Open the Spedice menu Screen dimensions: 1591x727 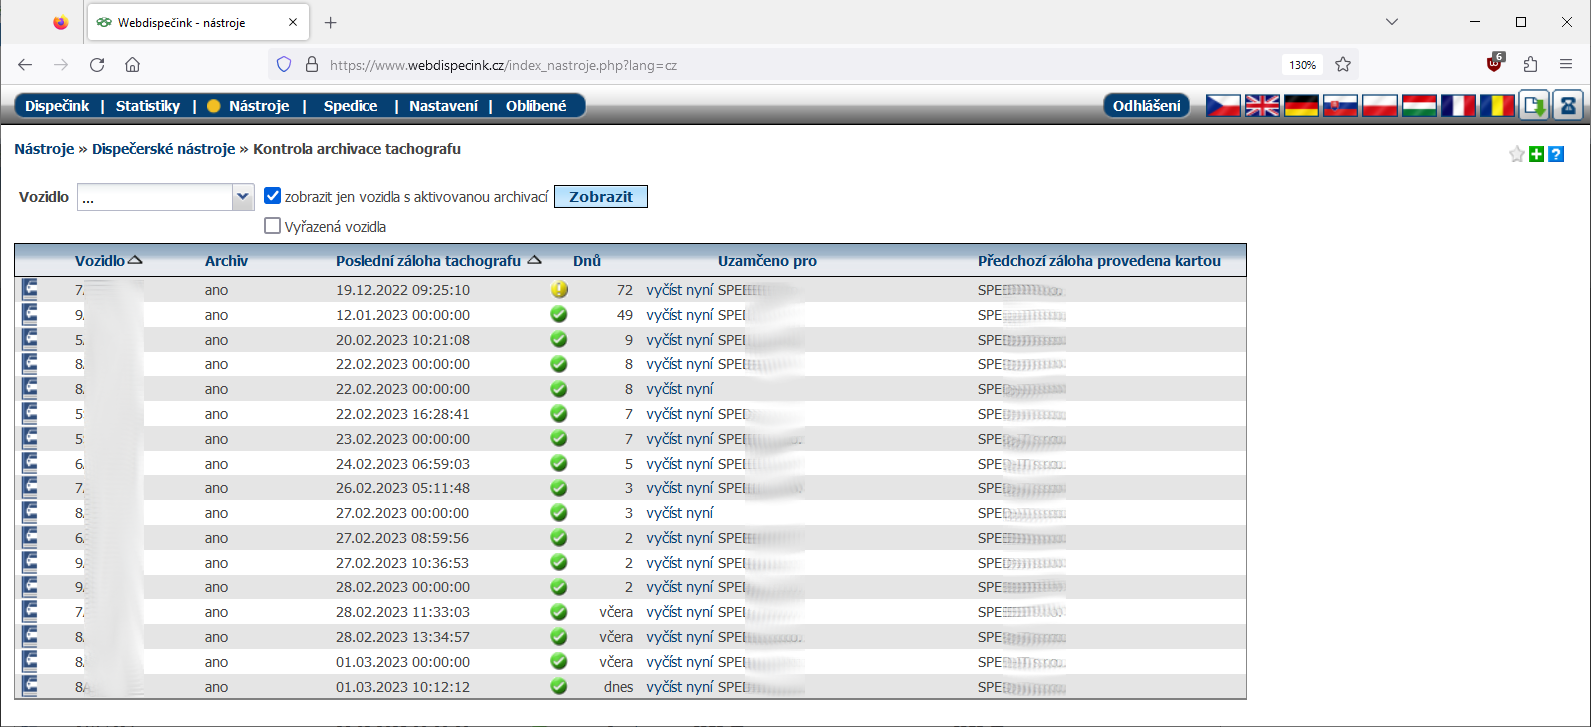tap(350, 106)
